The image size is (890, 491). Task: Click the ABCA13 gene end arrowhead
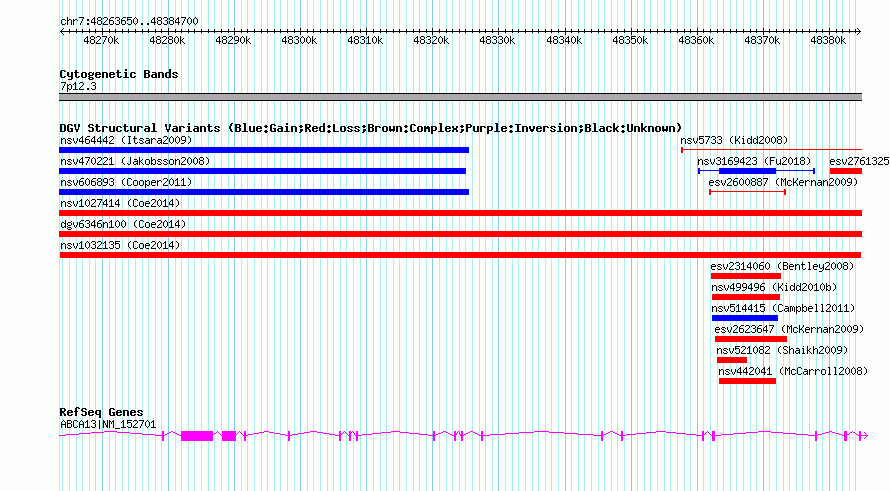[864, 436]
